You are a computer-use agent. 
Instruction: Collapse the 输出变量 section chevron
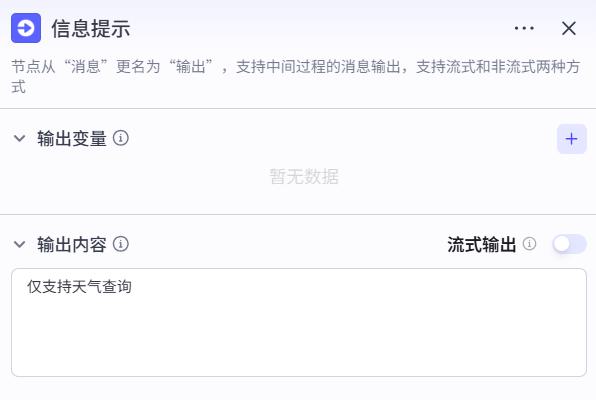[19, 138]
